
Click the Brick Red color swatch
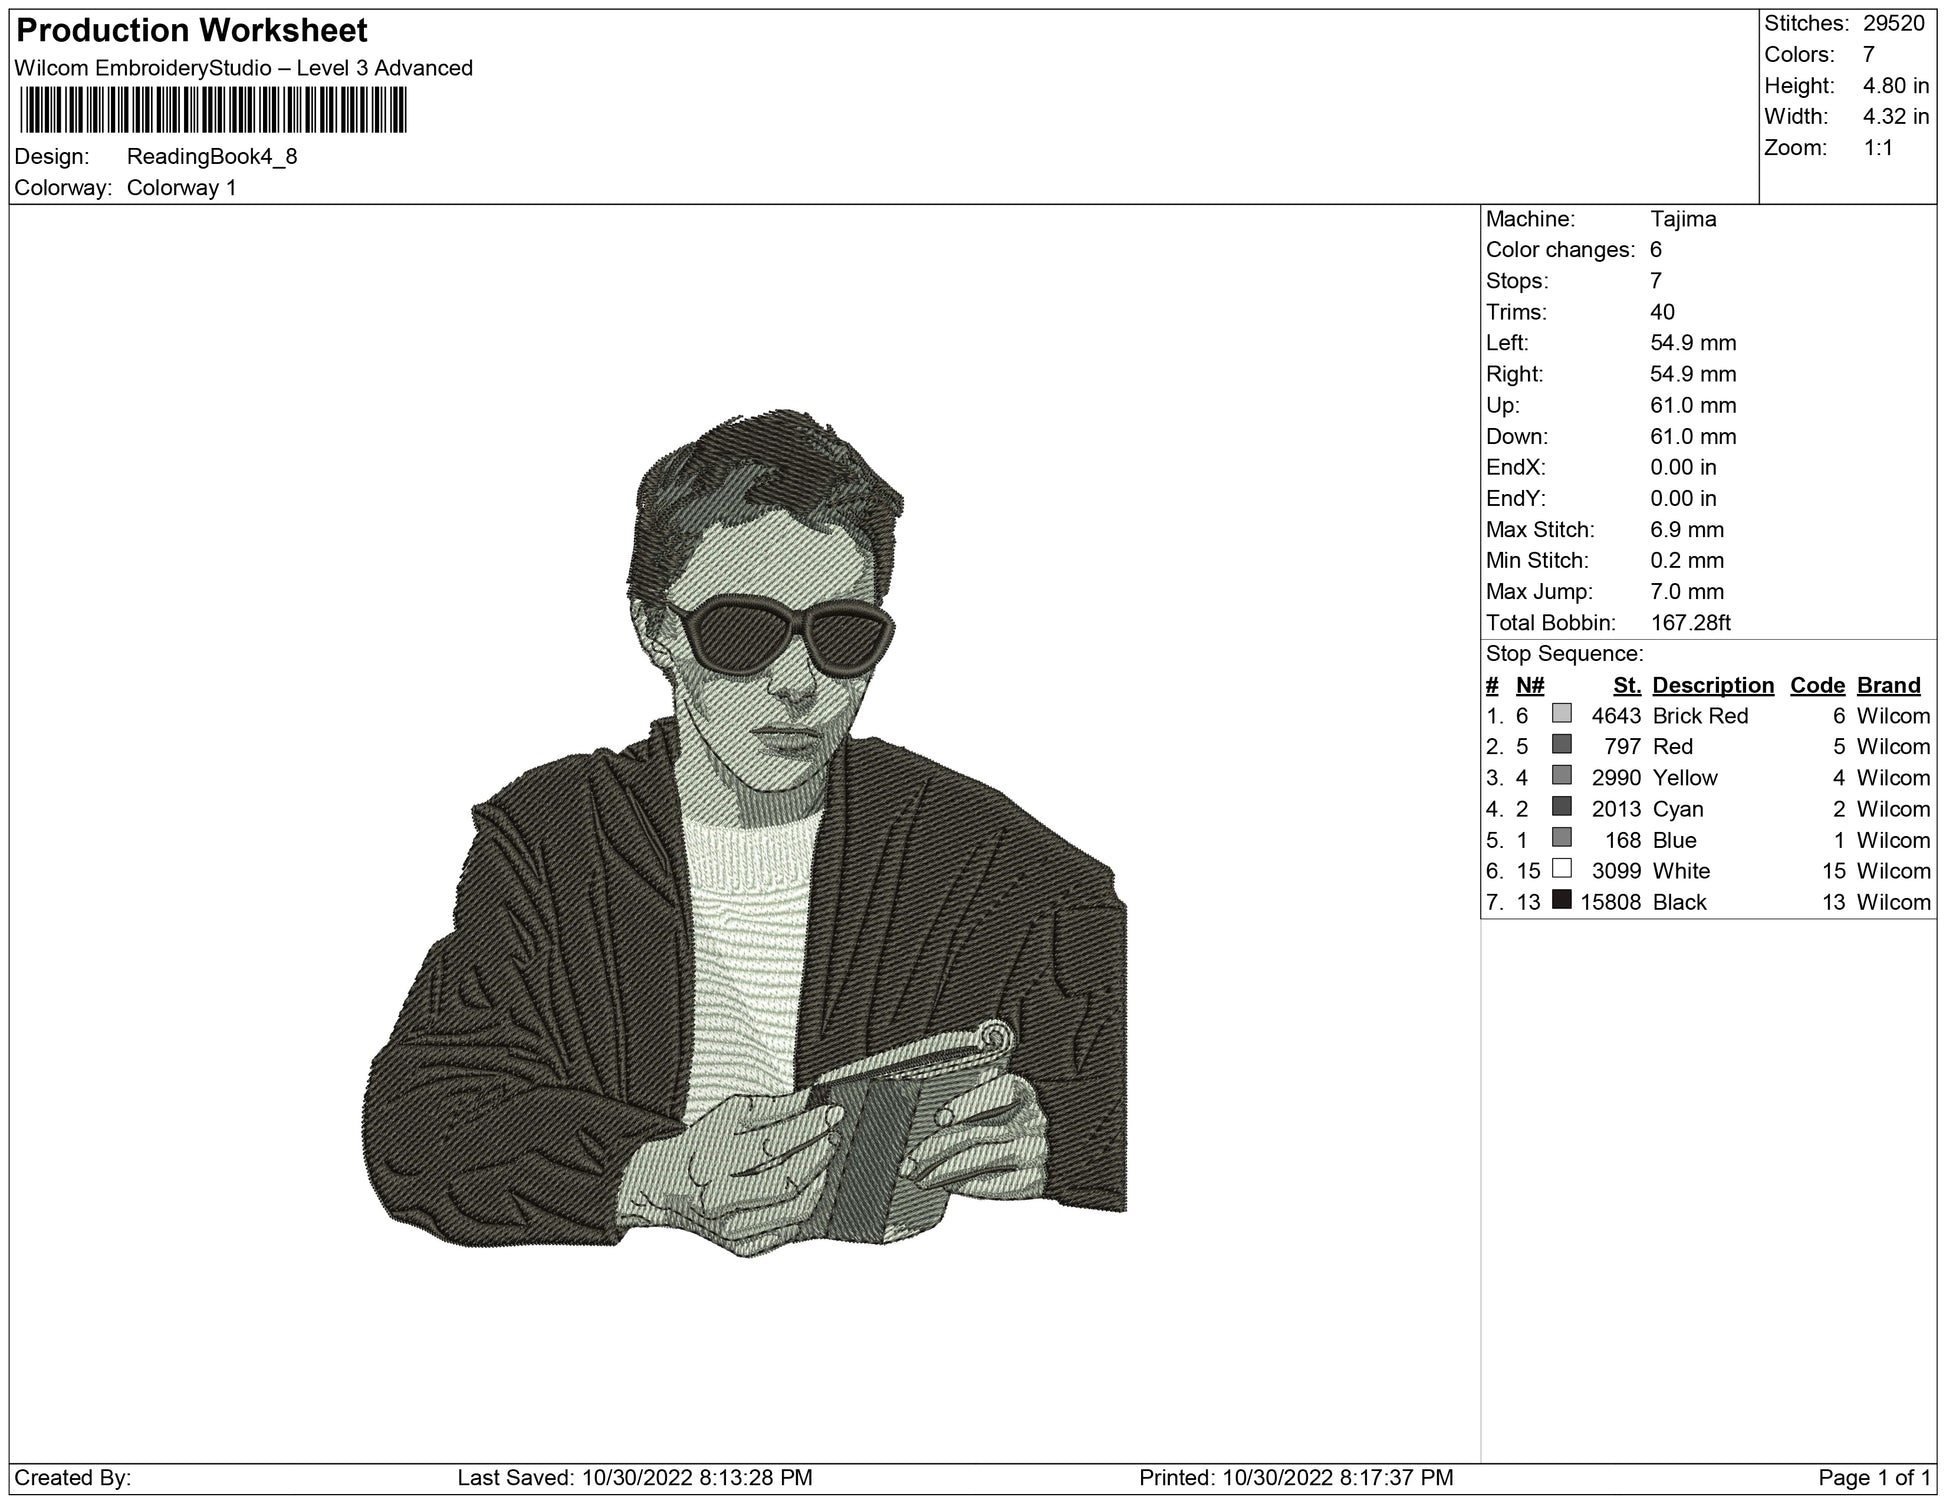pyautogui.click(x=1561, y=713)
